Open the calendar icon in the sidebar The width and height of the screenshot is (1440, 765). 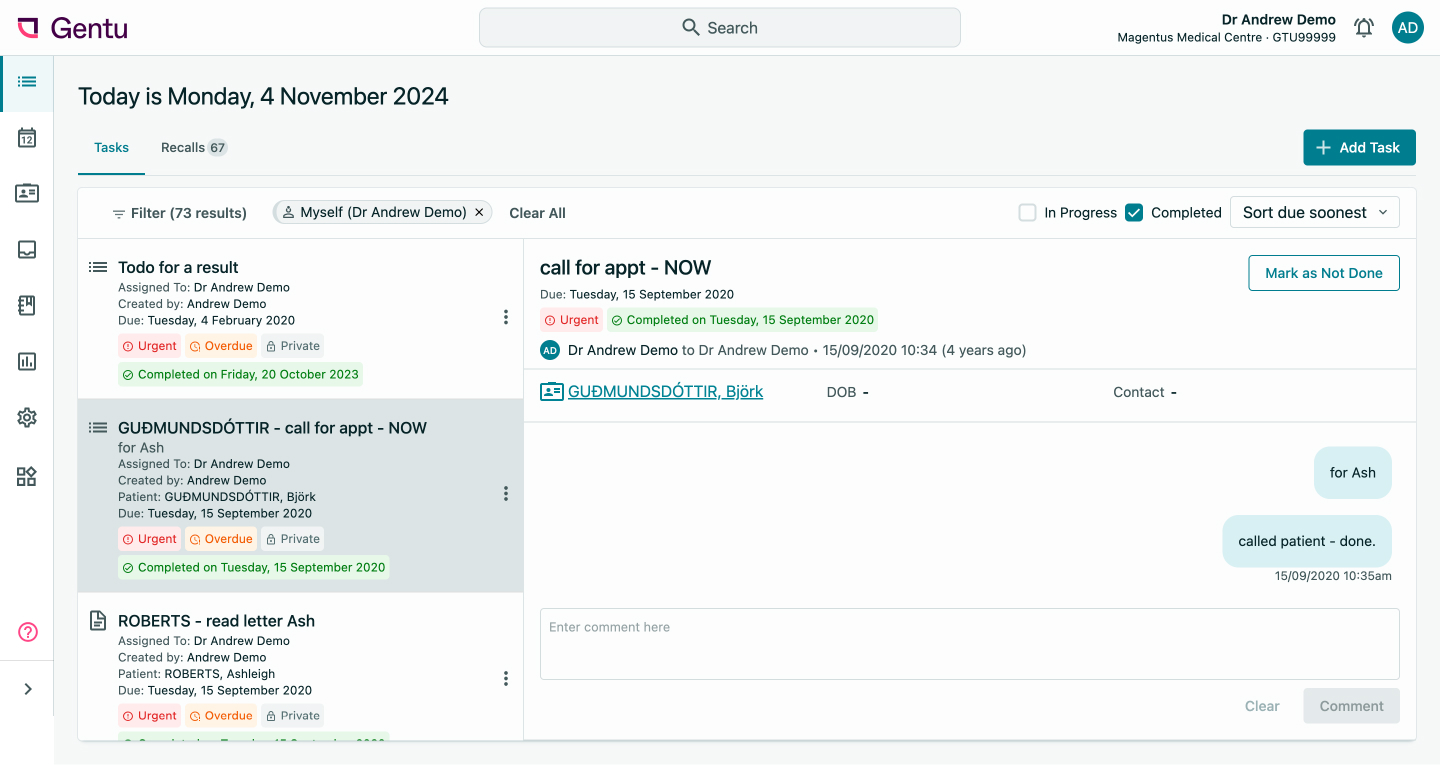pyautogui.click(x=27, y=138)
